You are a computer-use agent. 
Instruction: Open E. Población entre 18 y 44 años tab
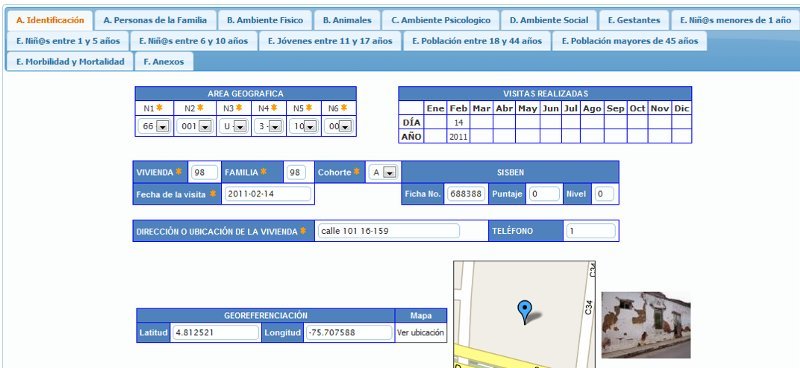pos(477,41)
